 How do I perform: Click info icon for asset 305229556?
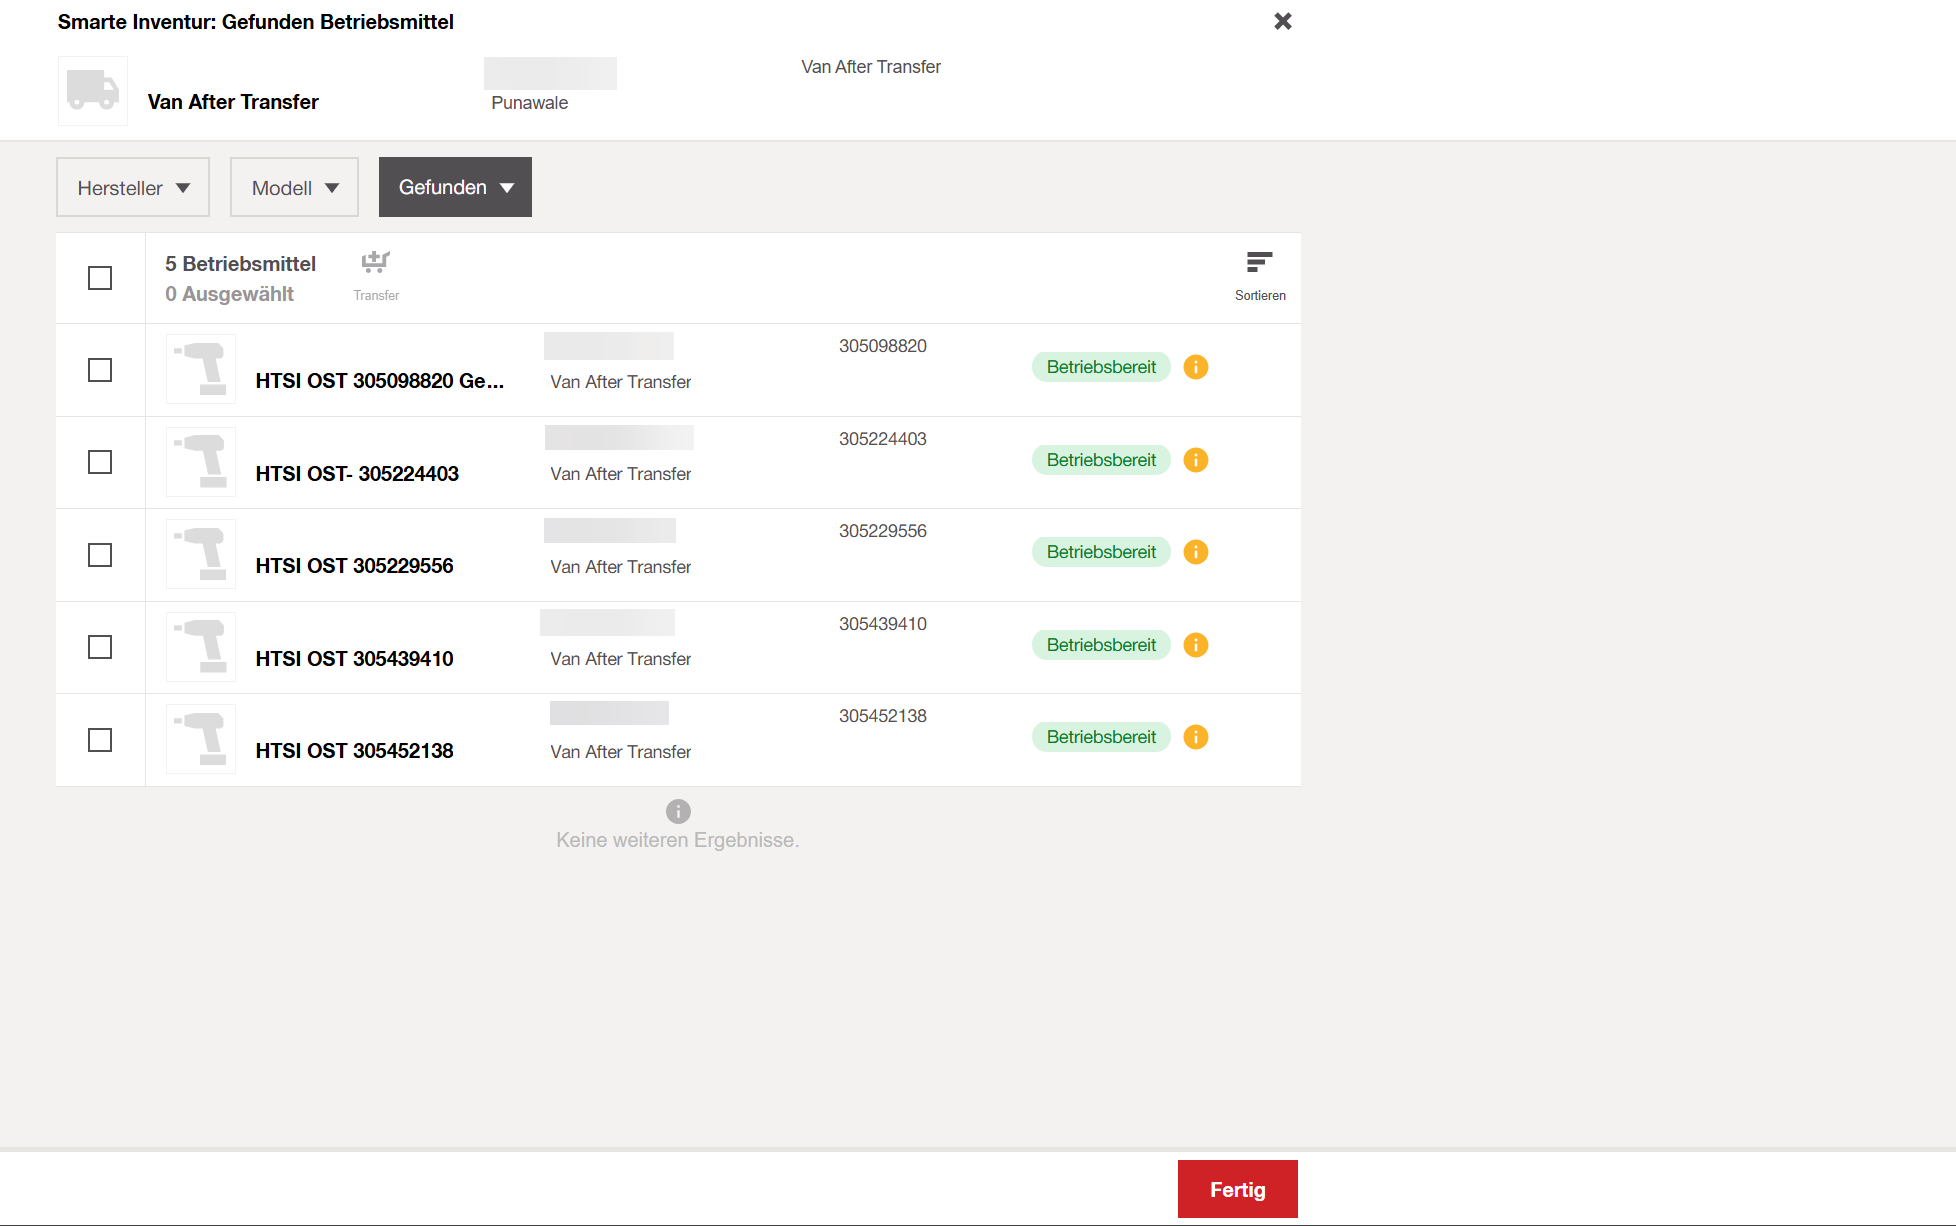(1195, 552)
